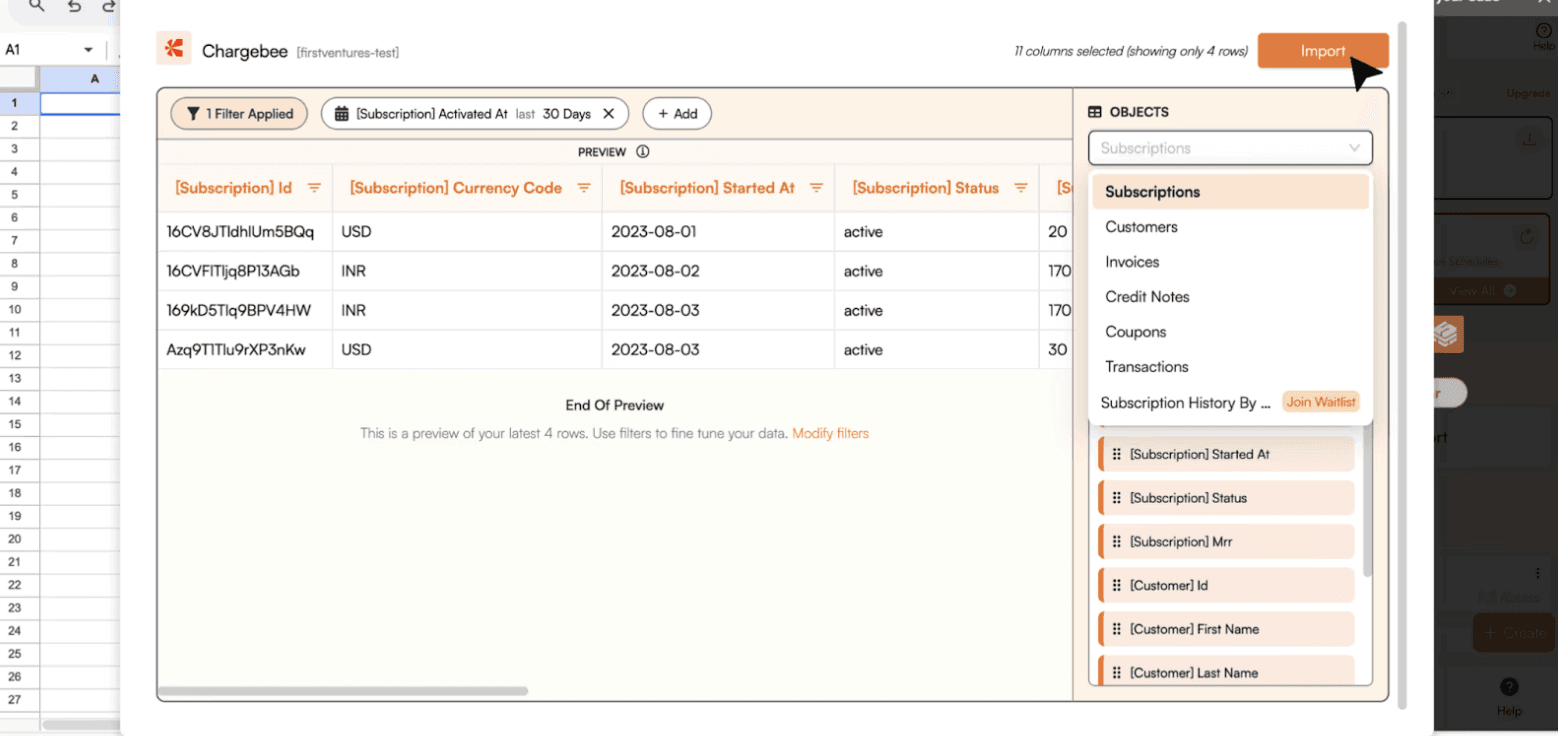Open the three-dot menu in sidebar
1558x736 pixels.
(x=1538, y=574)
